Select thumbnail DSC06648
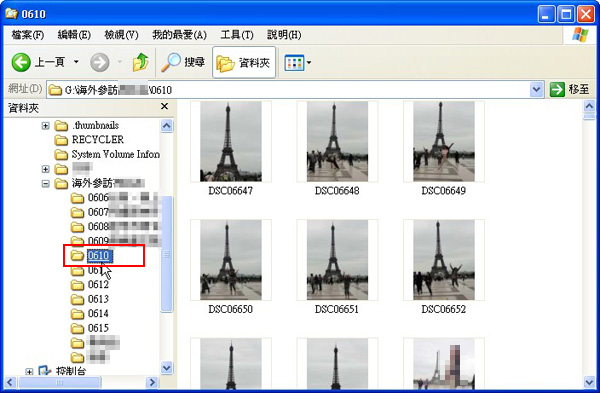Screen dimensions: 600x393 (x=337, y=141)
